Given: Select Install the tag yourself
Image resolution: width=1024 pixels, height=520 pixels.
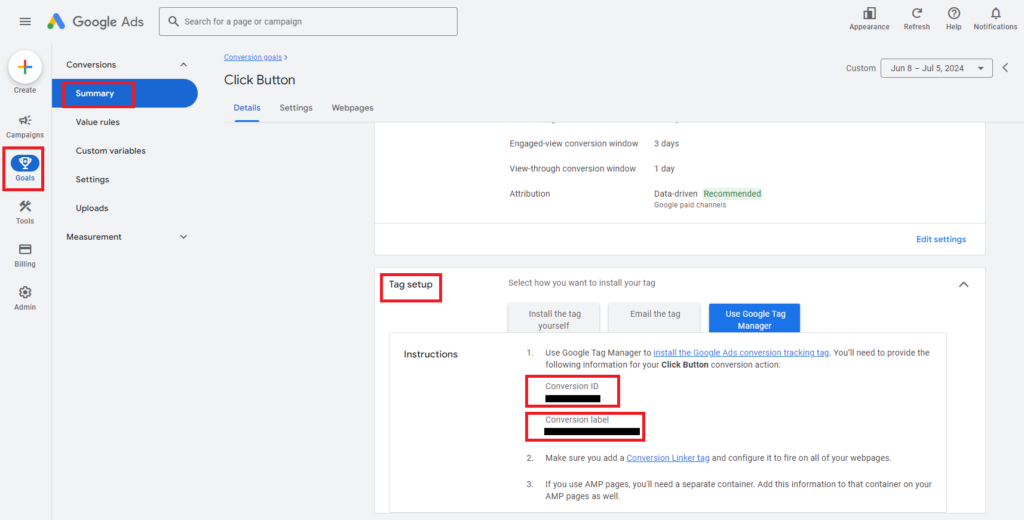Looking at the screenshot, I should [x=554, y=319].
